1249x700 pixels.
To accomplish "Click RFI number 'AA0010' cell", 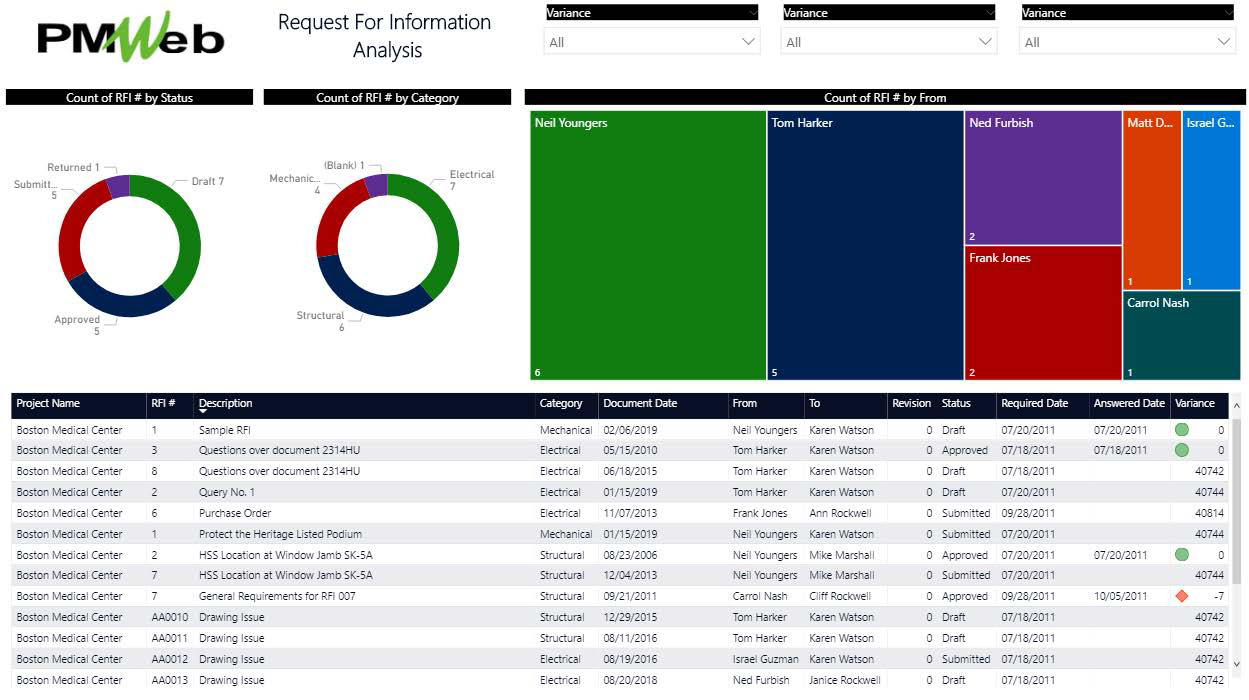I will click(x=170, y=617).
